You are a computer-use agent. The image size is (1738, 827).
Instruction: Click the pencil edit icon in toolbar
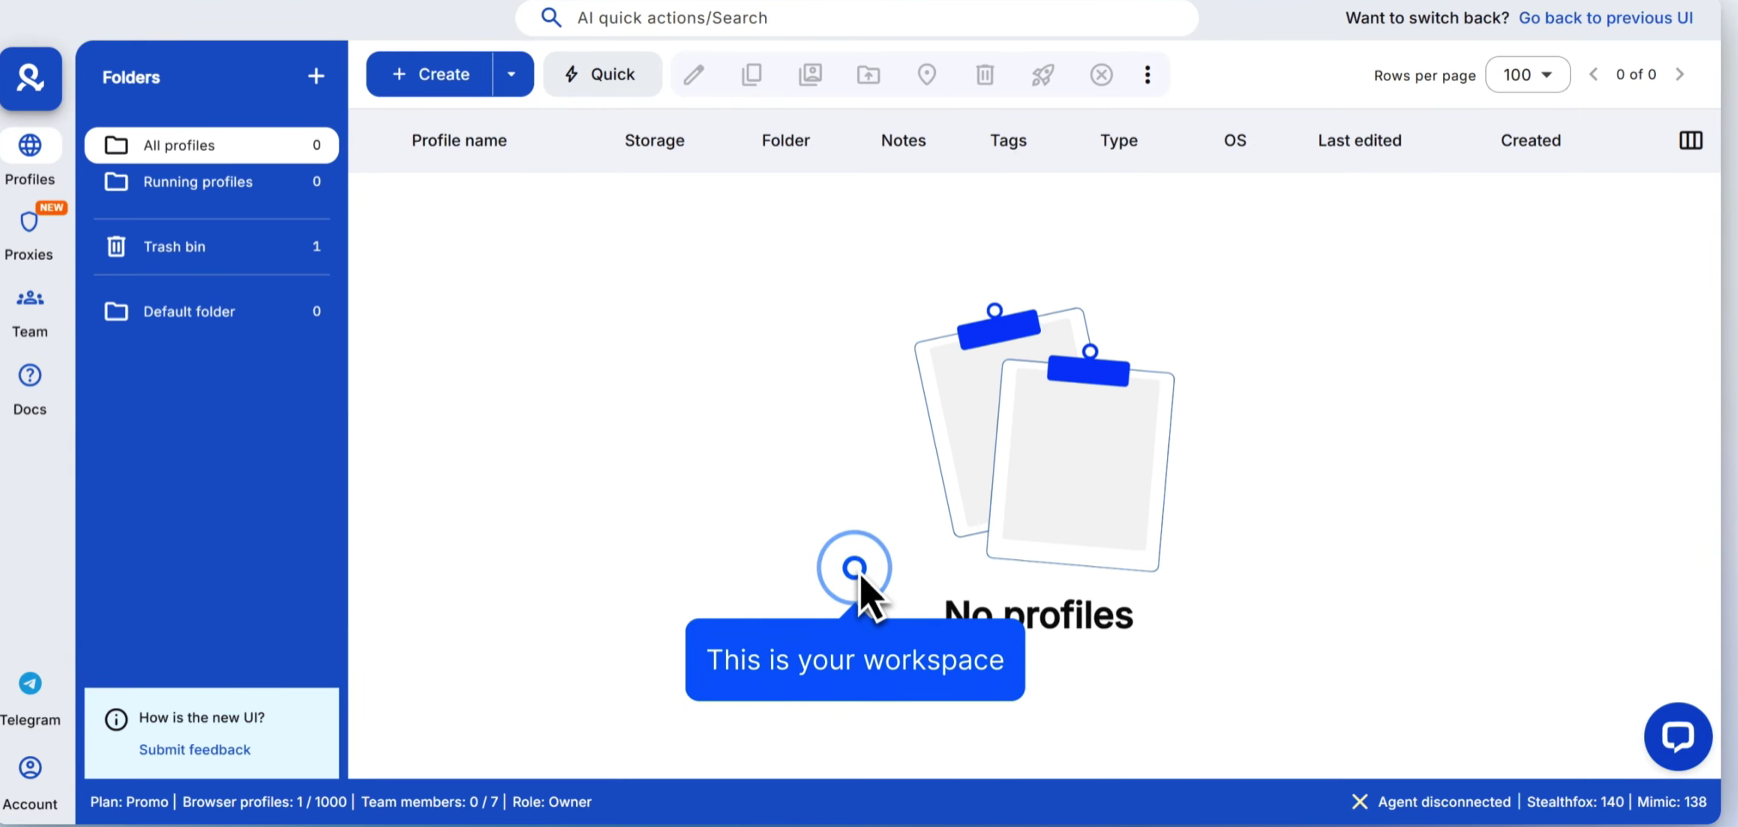(694, 75)
